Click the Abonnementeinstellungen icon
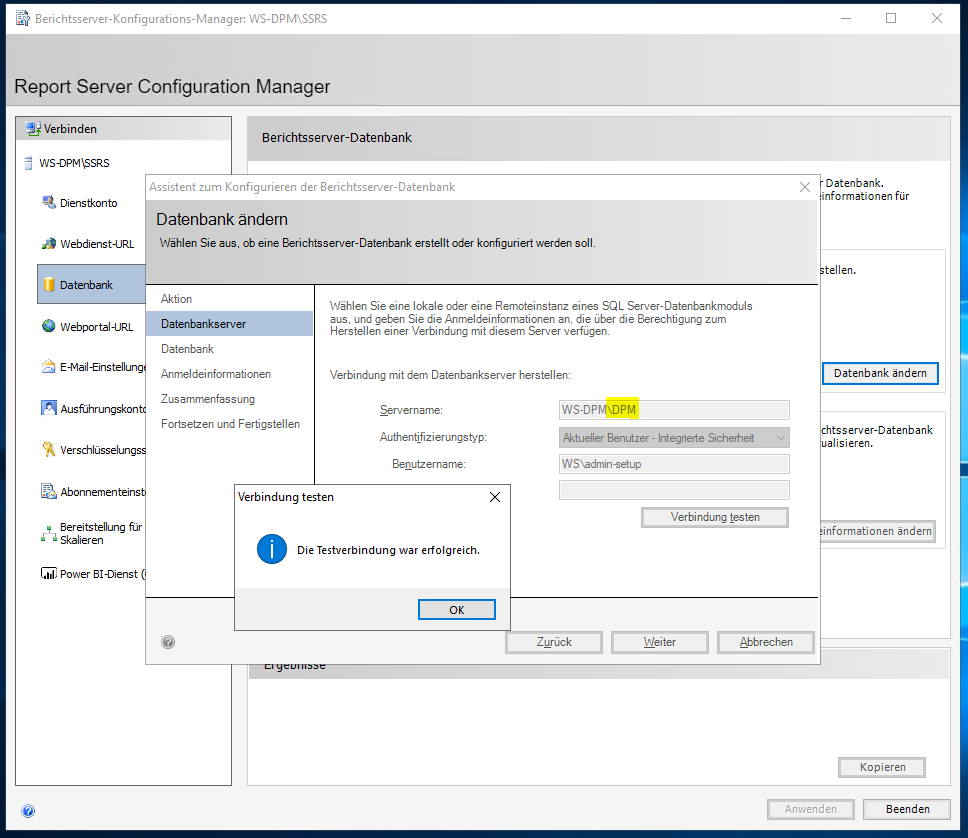968x838 pixels. (49, 491)
